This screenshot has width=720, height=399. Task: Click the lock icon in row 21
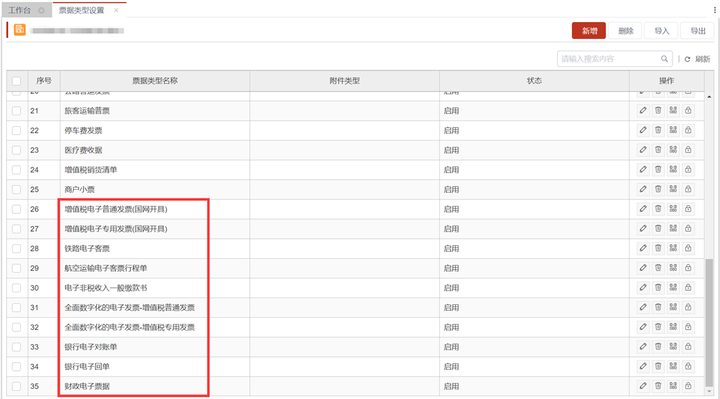pyautogui.click(x=688, y=110)
